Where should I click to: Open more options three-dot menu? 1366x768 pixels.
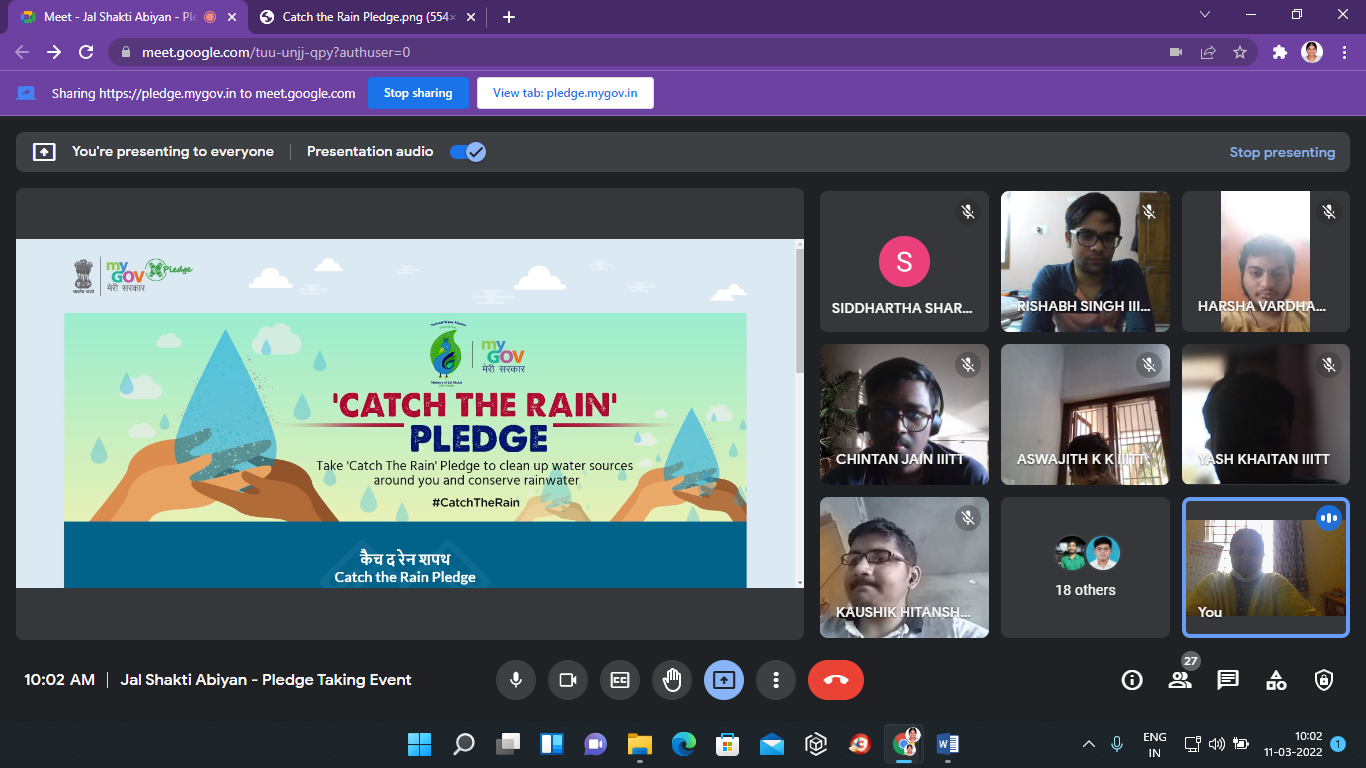(776, 680)
